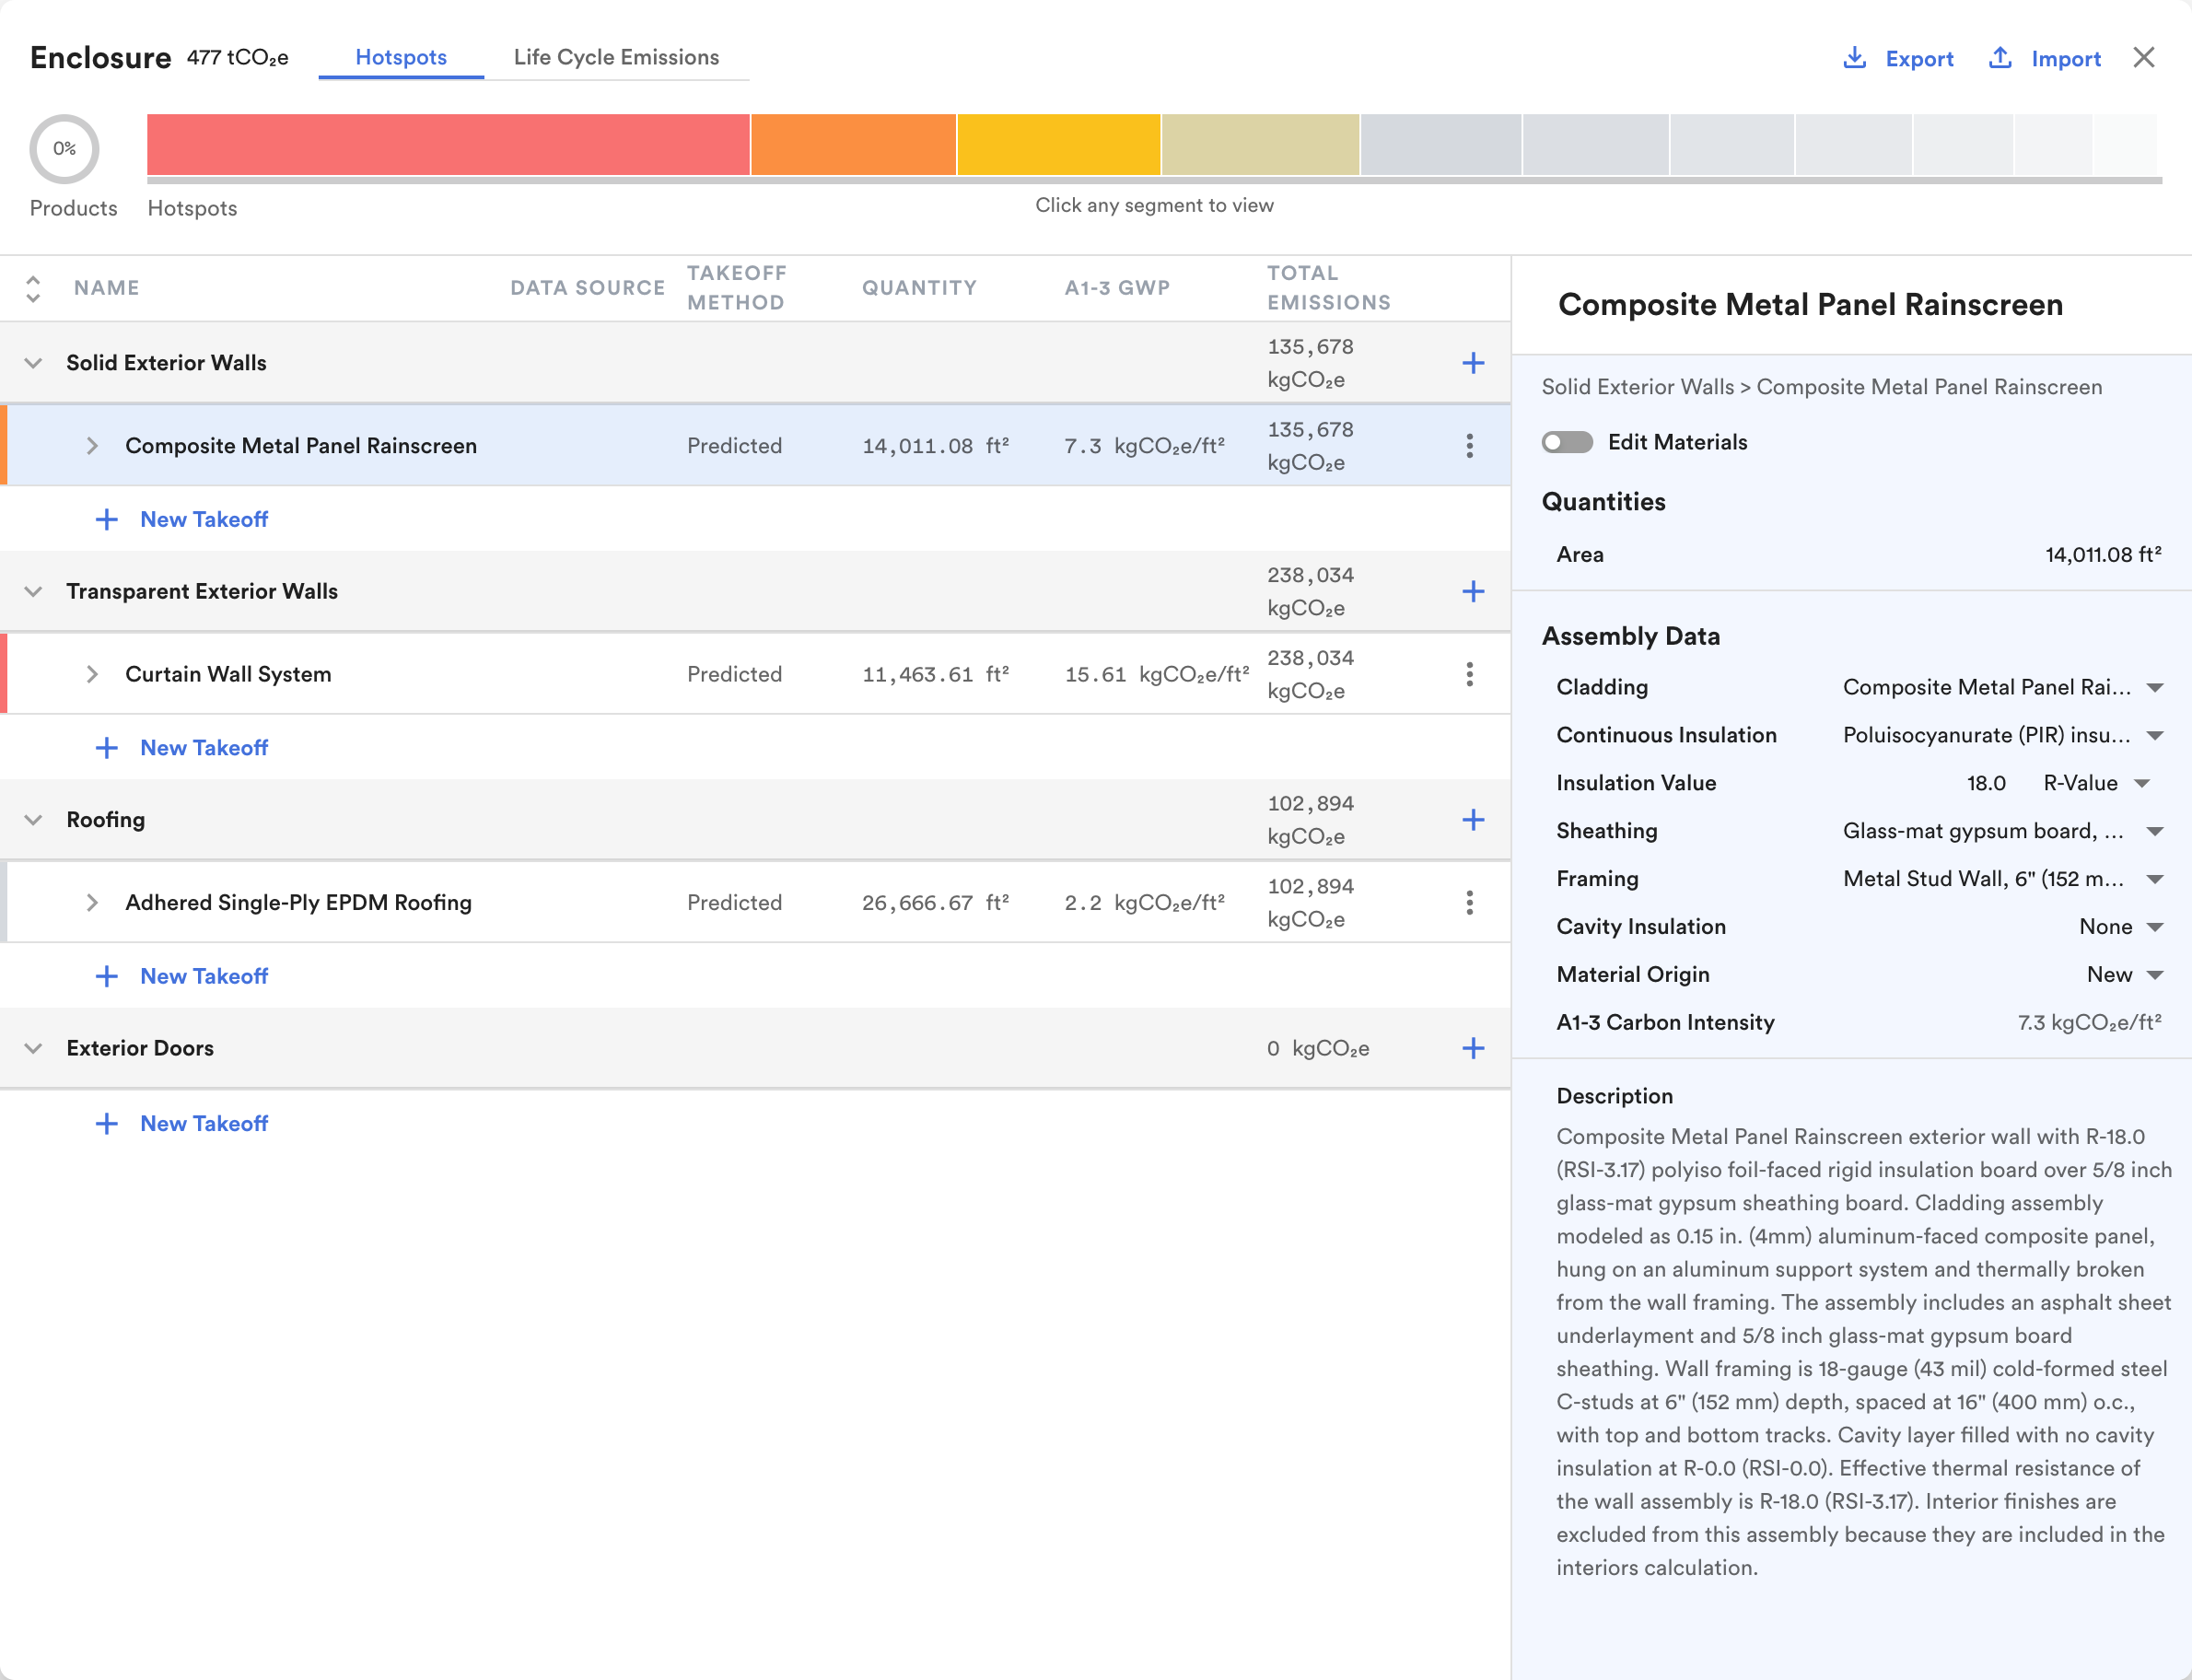Collapse the Exterior Doors group
The height and width of the screenshot is (1680, 2192).
[33, 1048]
